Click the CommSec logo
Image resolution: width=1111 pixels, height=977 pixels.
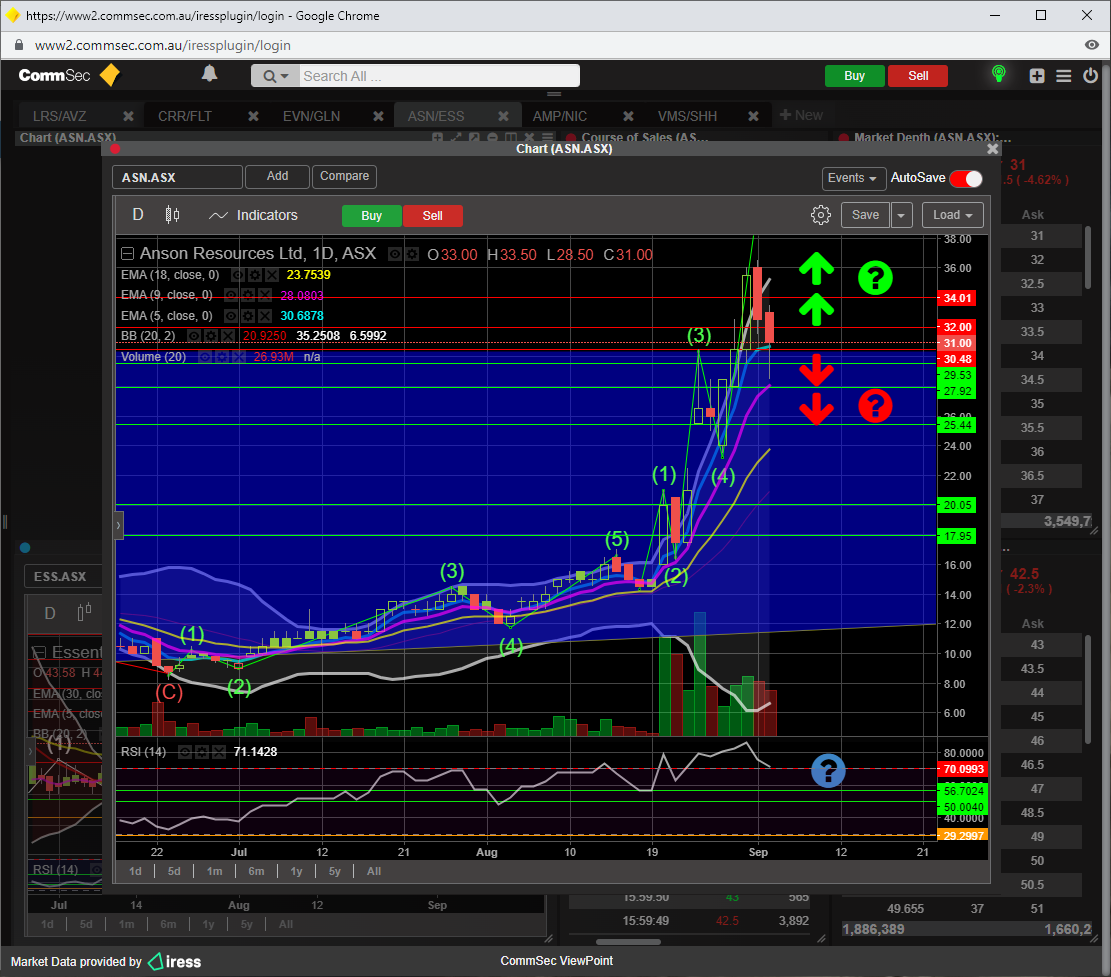69,75
